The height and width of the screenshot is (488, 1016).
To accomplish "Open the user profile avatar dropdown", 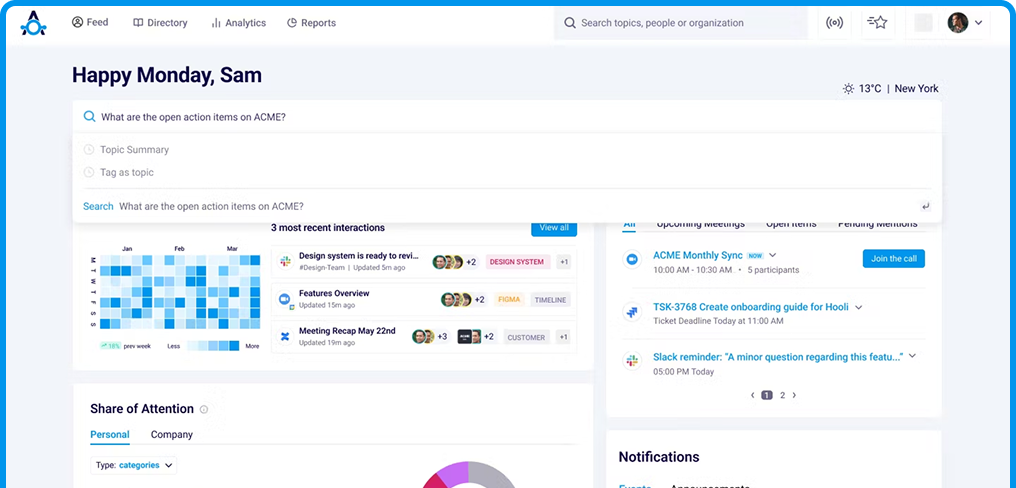I will [964, 23].
